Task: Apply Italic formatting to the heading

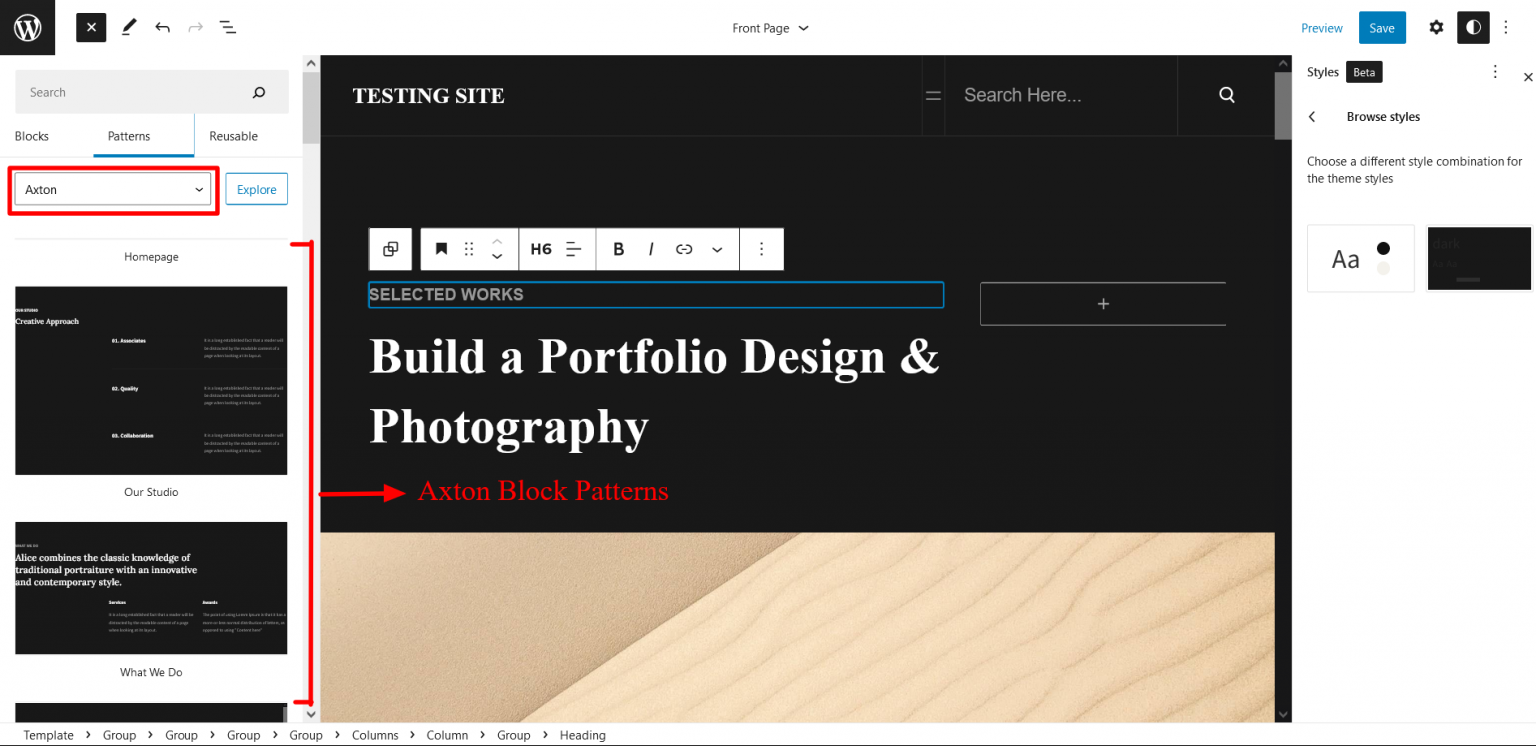Action: (651, 248)
